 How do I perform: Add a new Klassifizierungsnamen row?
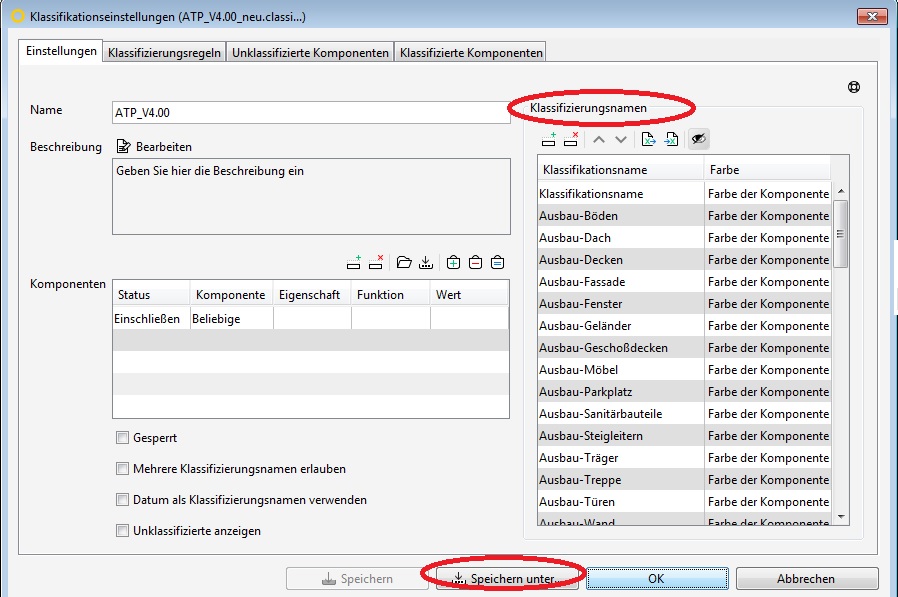[549, 140]
